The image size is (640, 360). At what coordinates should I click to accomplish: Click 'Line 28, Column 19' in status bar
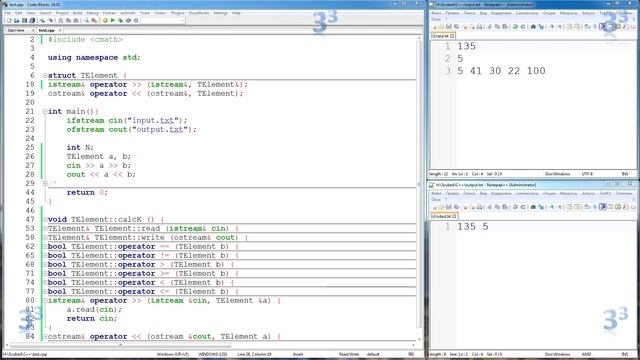(x=254, y=354)
